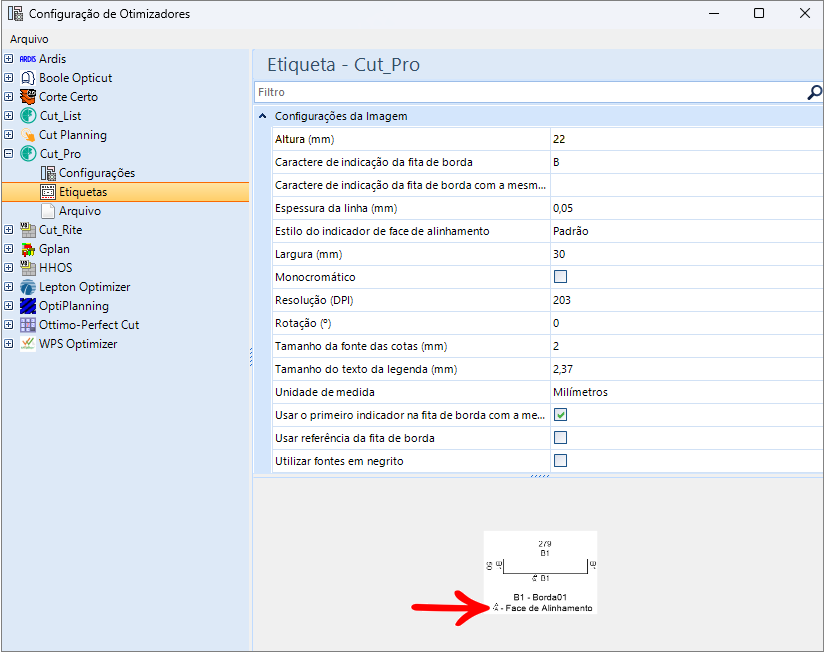
Task: Expand the Ardis tree node
Action: [8, 58]
